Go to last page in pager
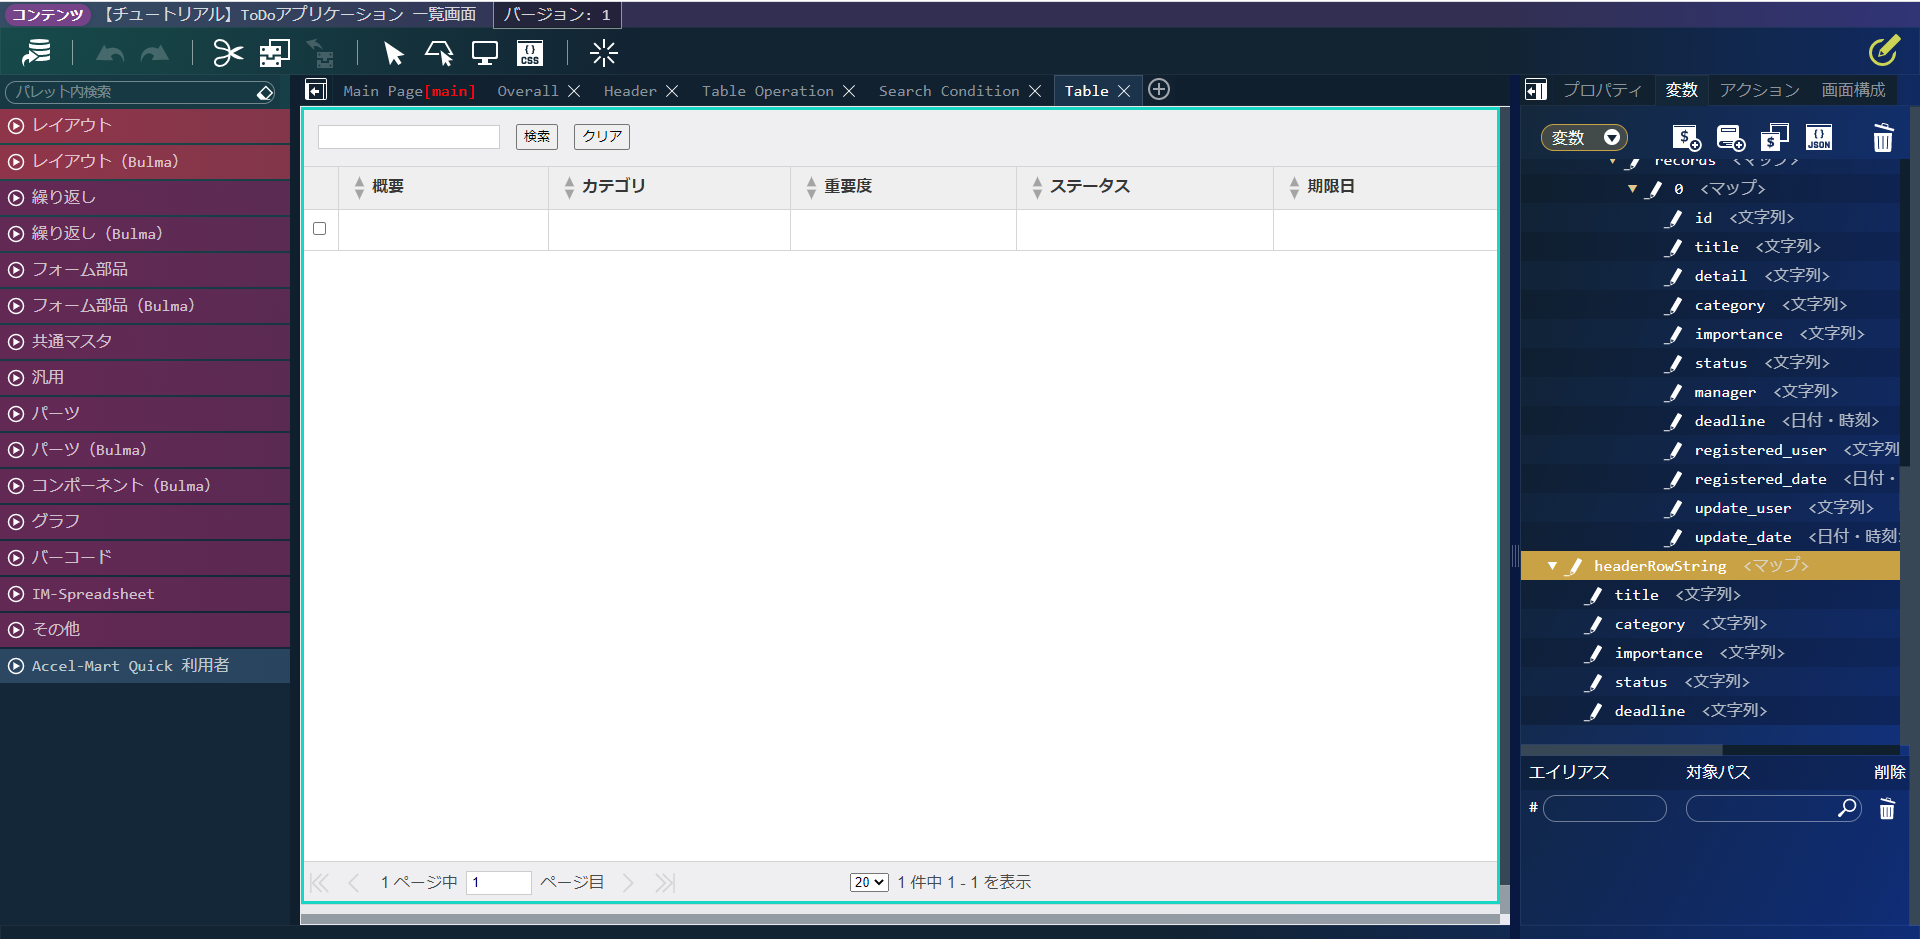 coord(665,882)
